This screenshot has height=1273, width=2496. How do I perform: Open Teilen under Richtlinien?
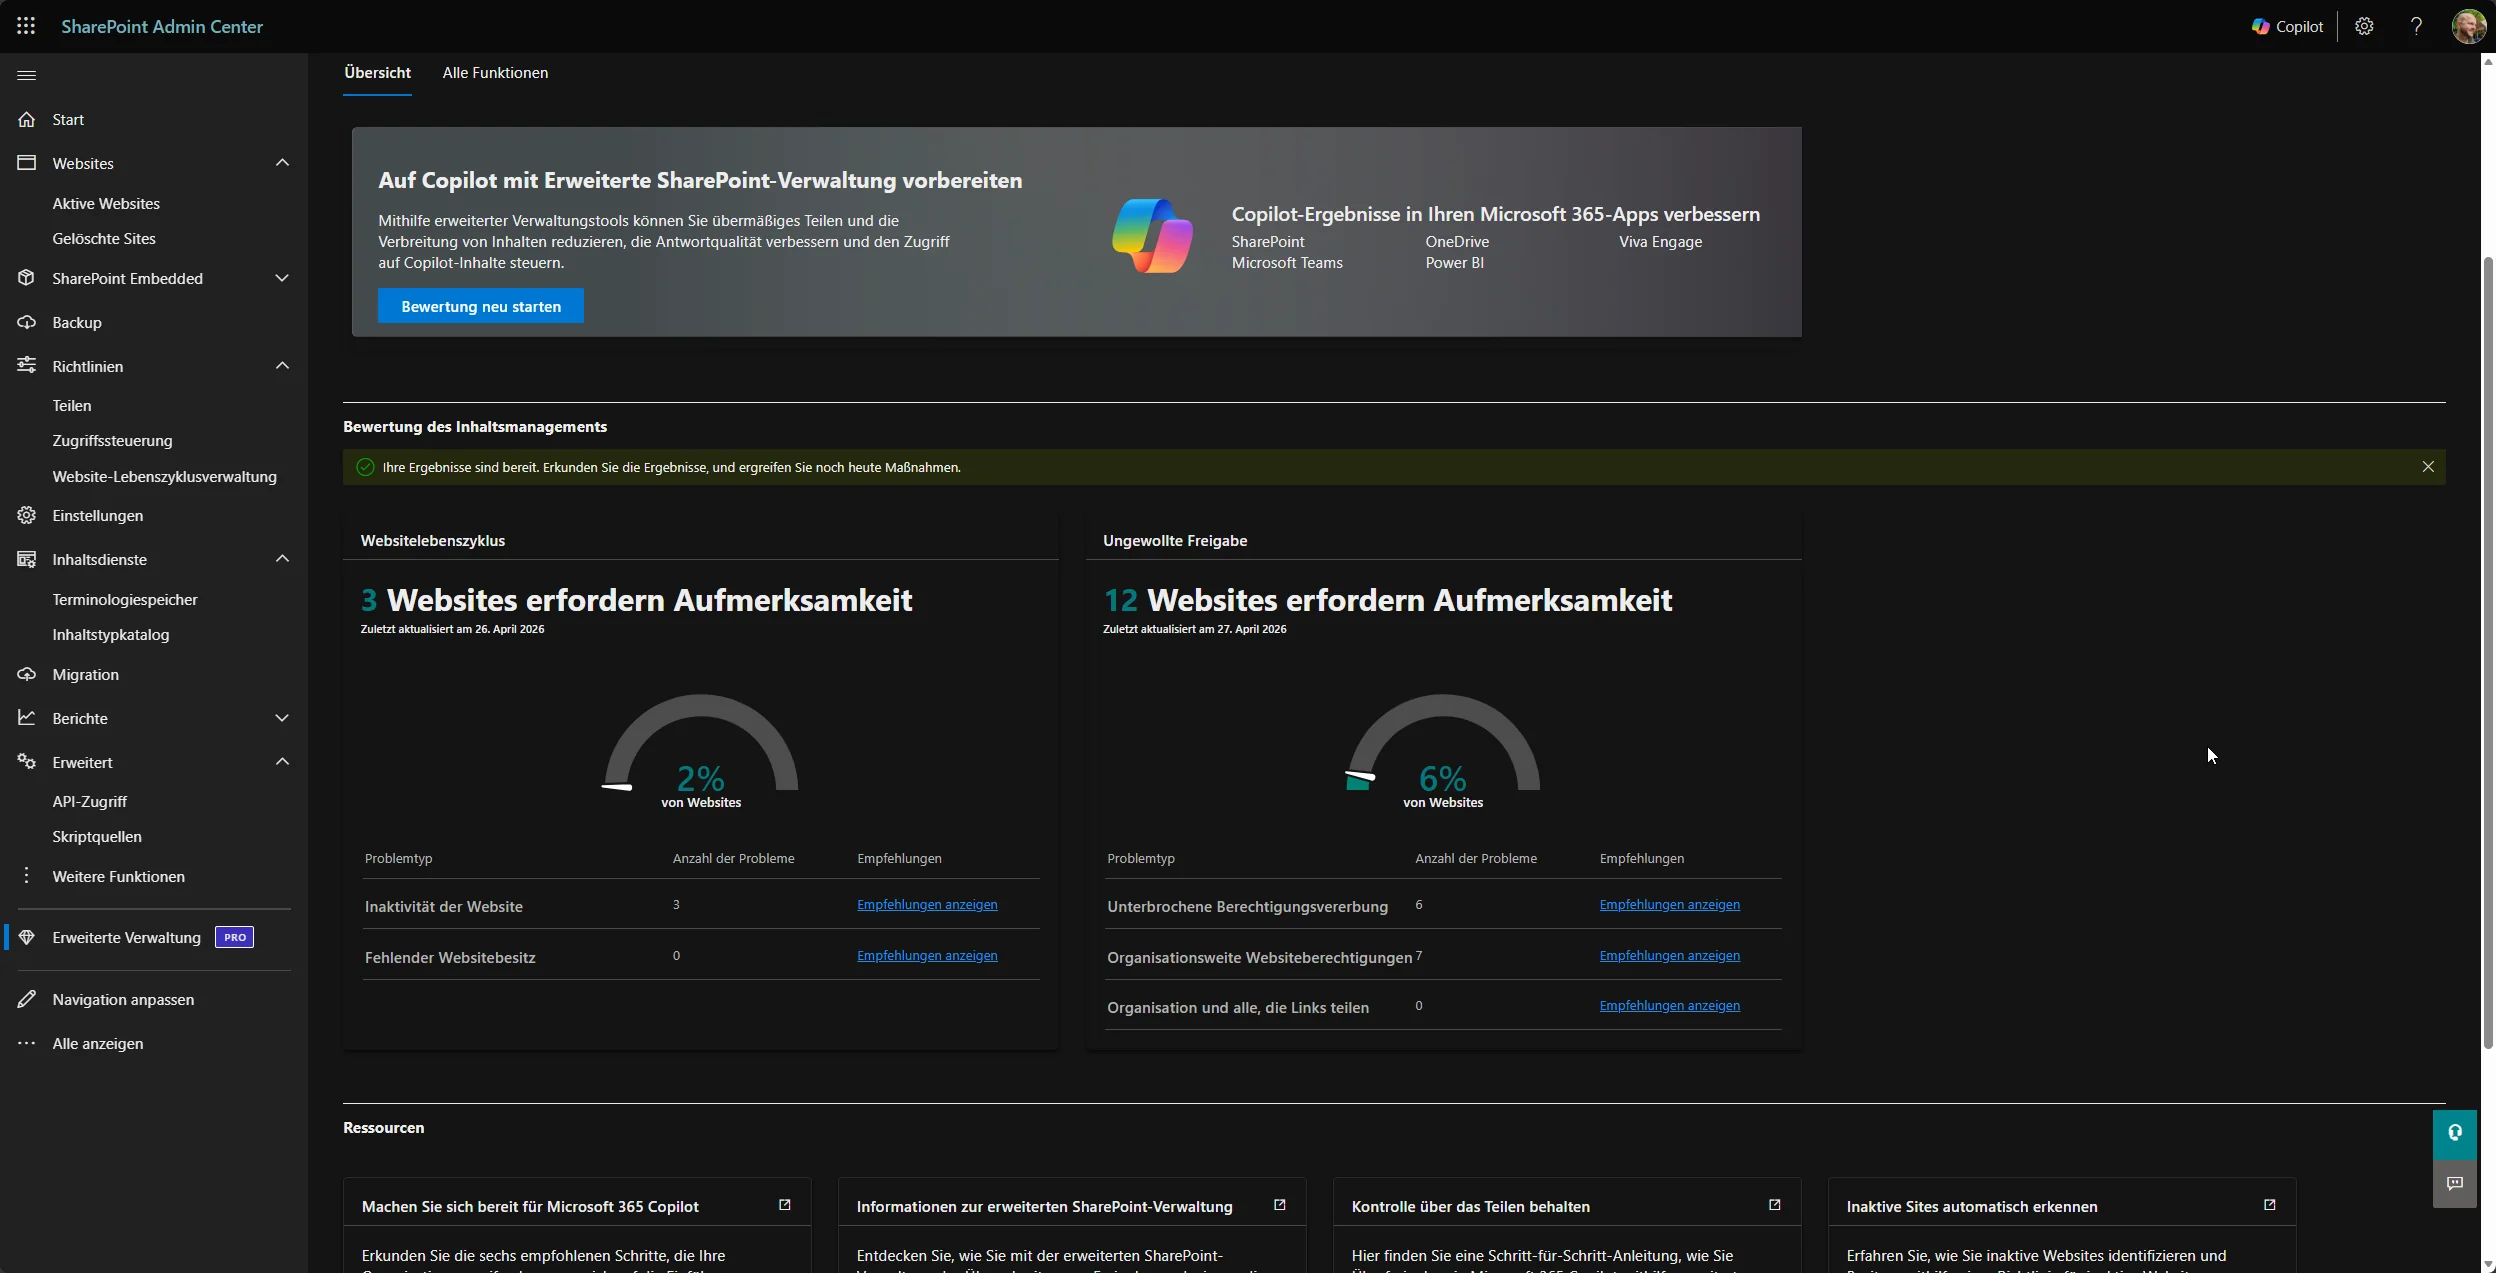coord(72,405)
